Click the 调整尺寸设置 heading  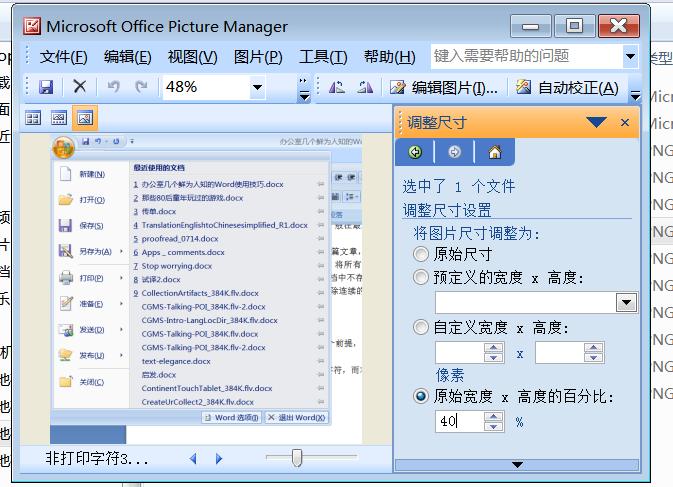coord(447,210)
